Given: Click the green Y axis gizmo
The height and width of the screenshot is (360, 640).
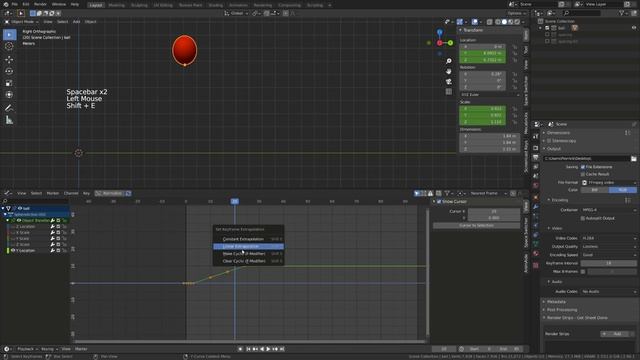Looking at the screenshot, I should (450, 43).
